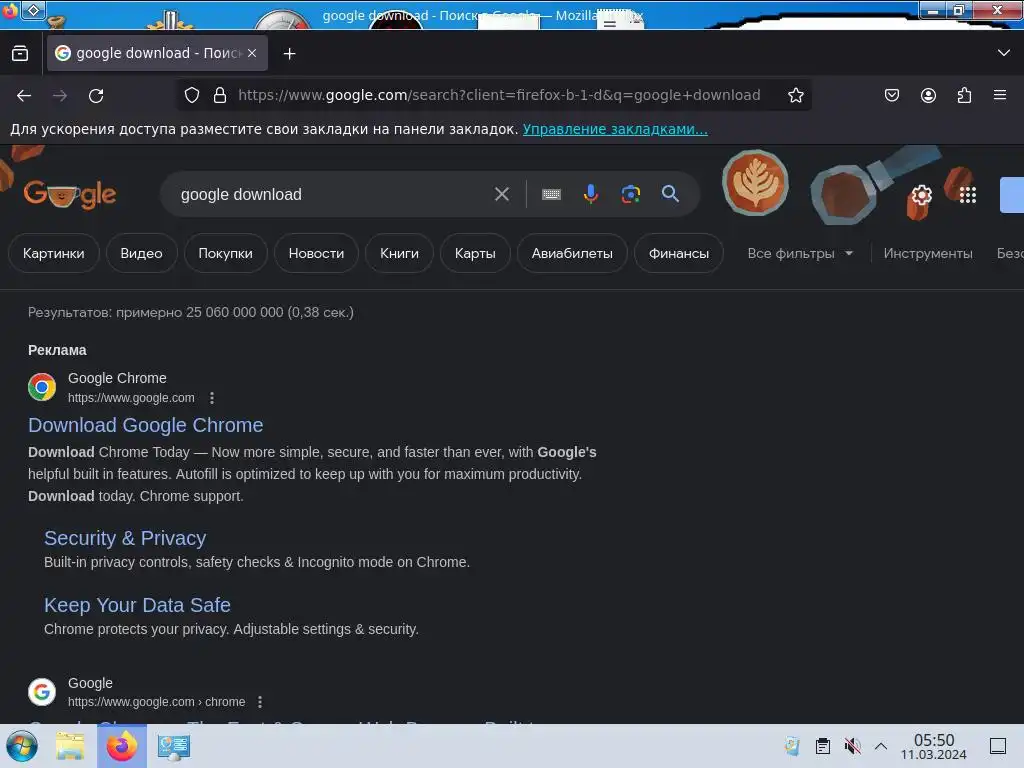Open the Firefox account icon
1024x768 pixels.
(x=928, y=95)
